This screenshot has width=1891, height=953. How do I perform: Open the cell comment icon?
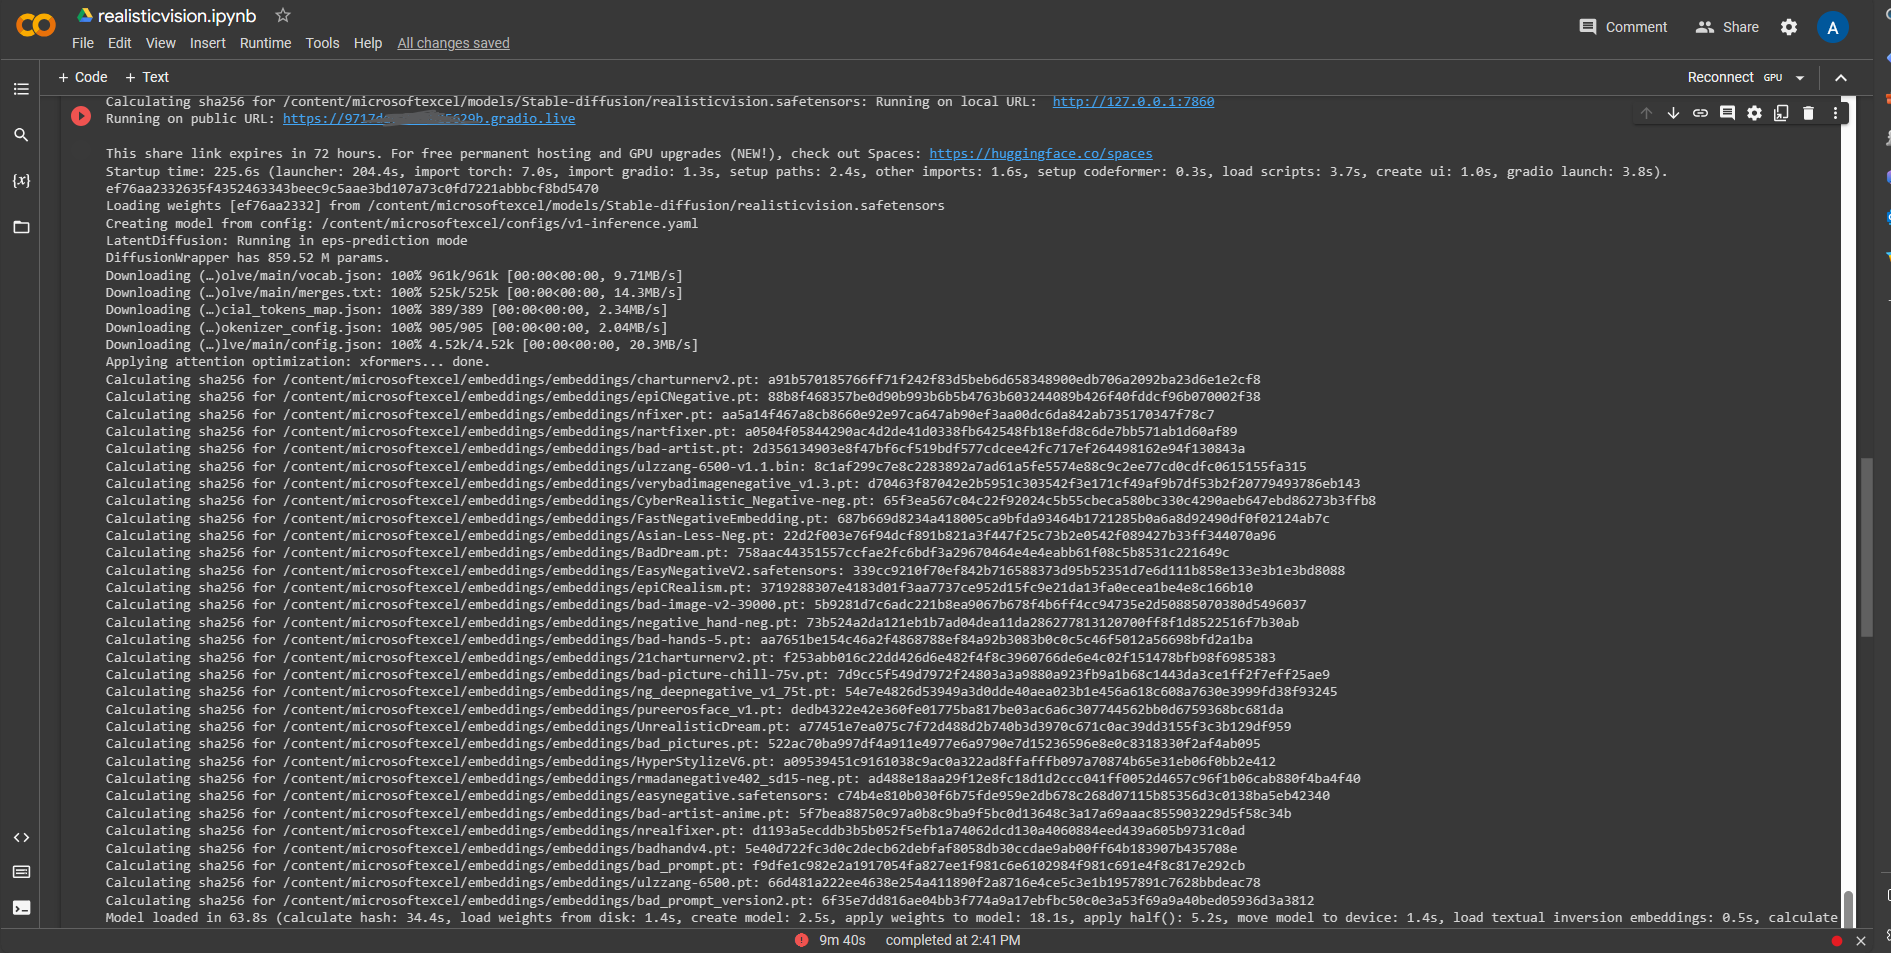(x=1727, y=113)
